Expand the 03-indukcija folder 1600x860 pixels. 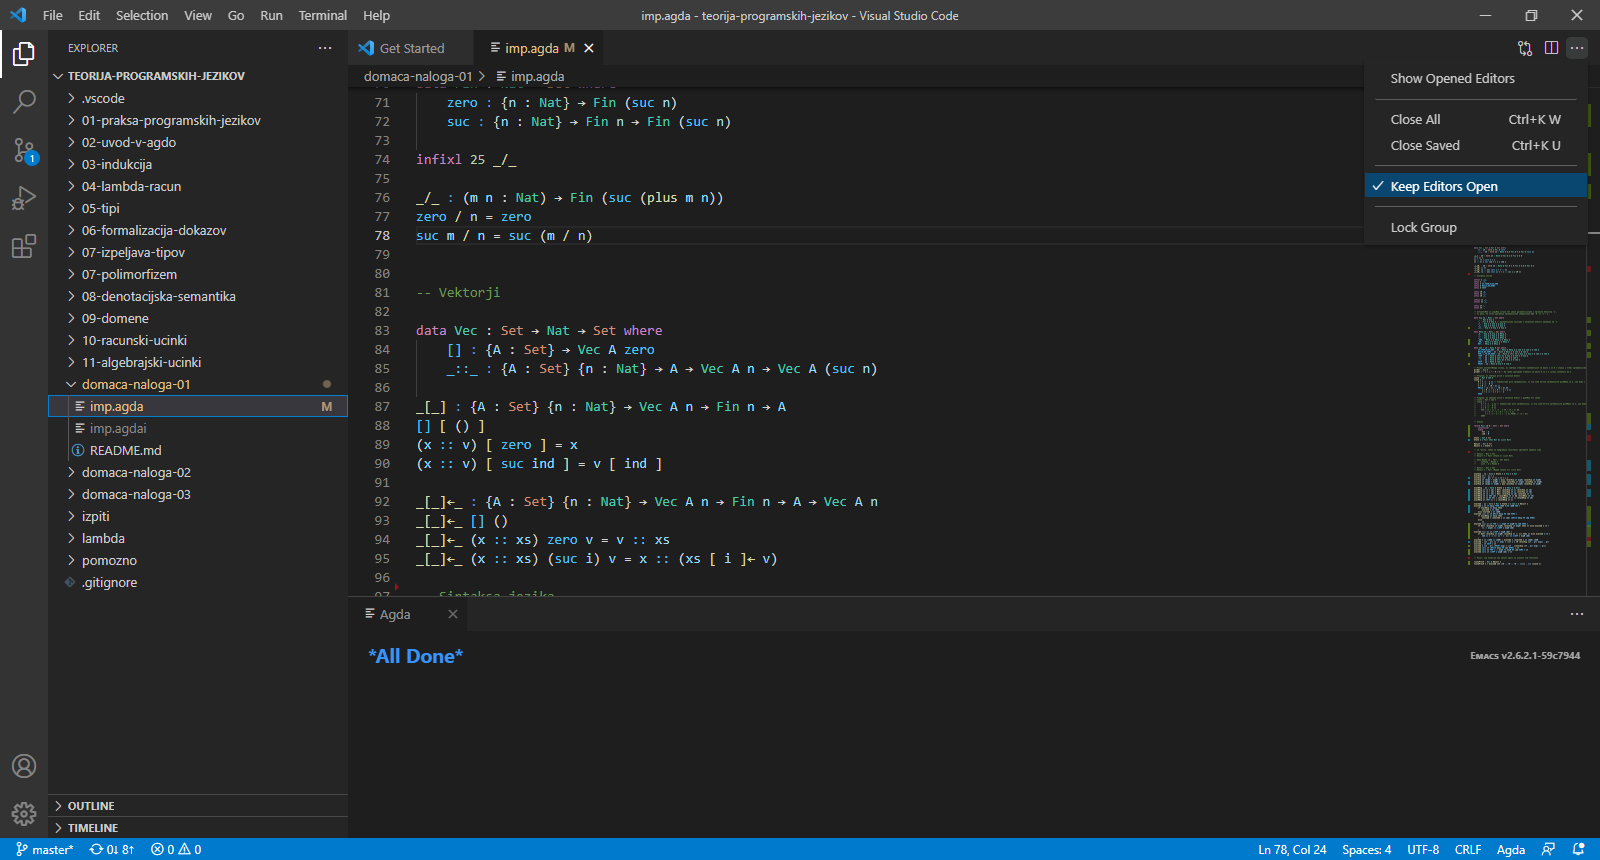coord(198,164)
